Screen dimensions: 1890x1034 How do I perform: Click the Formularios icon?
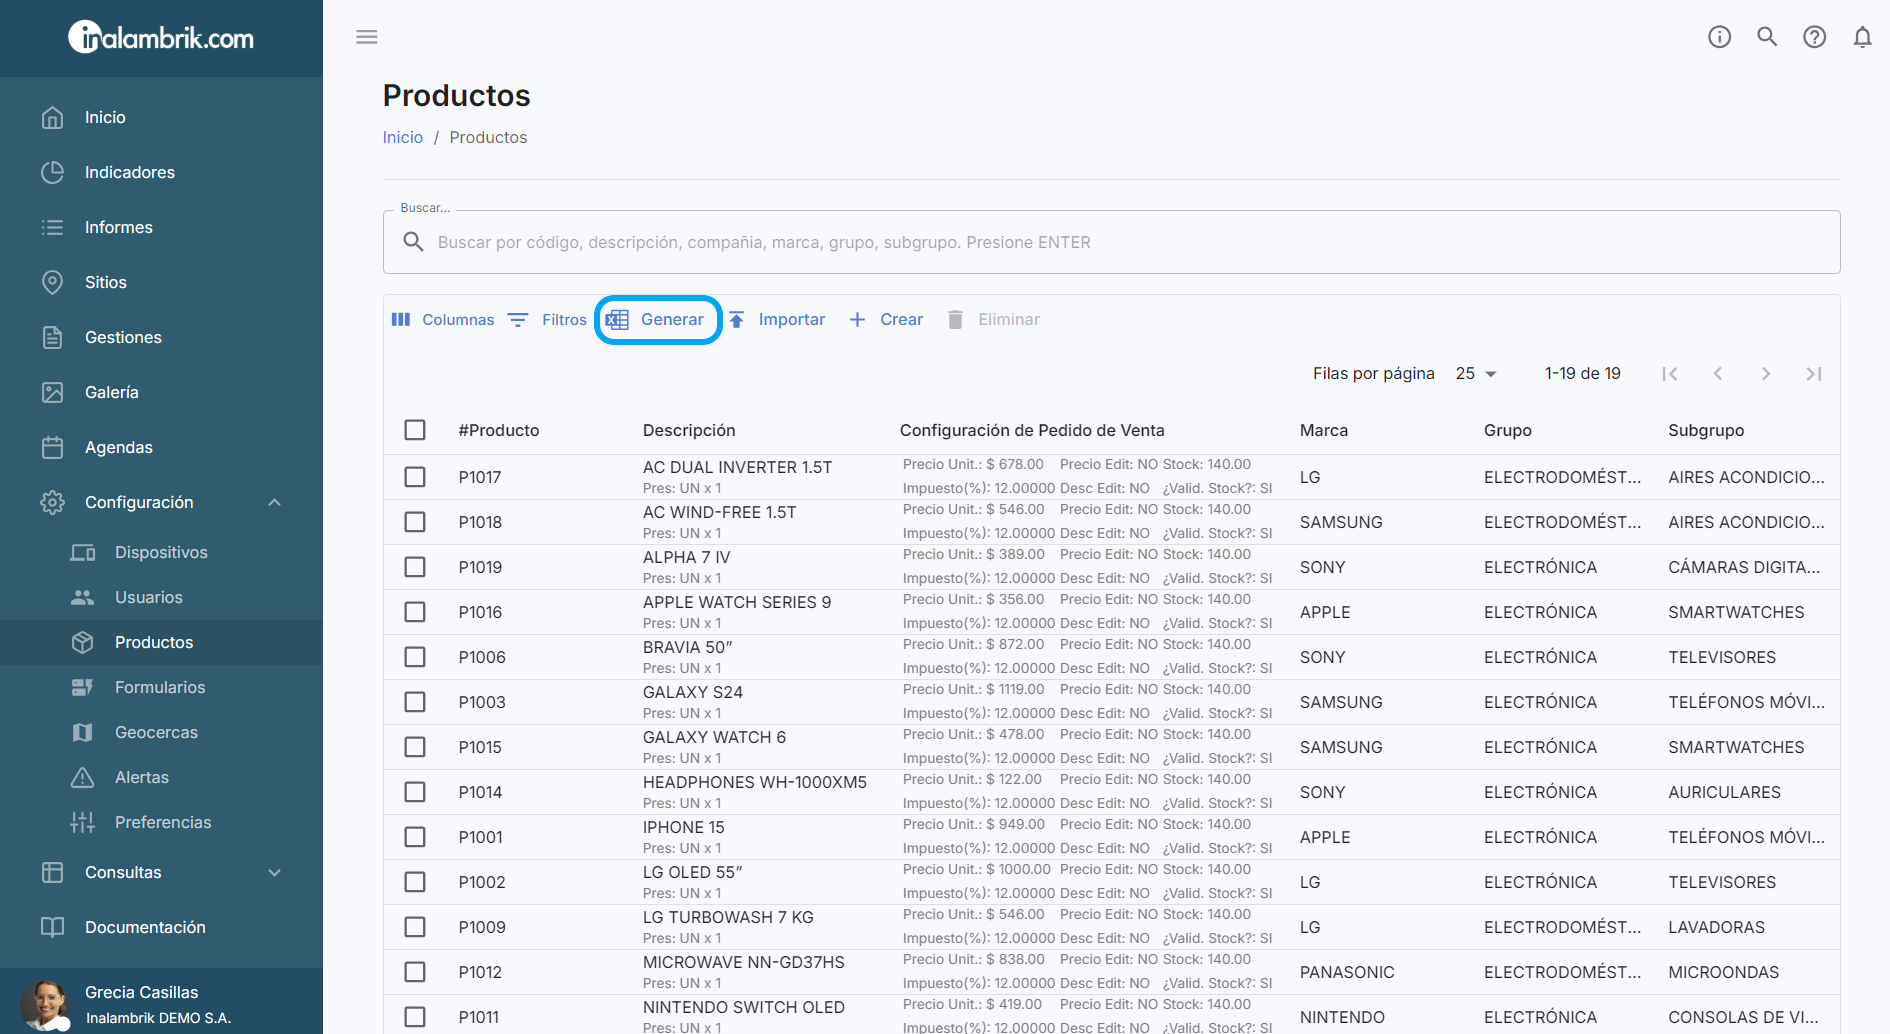pyautogui.click(x=83, y=687)
